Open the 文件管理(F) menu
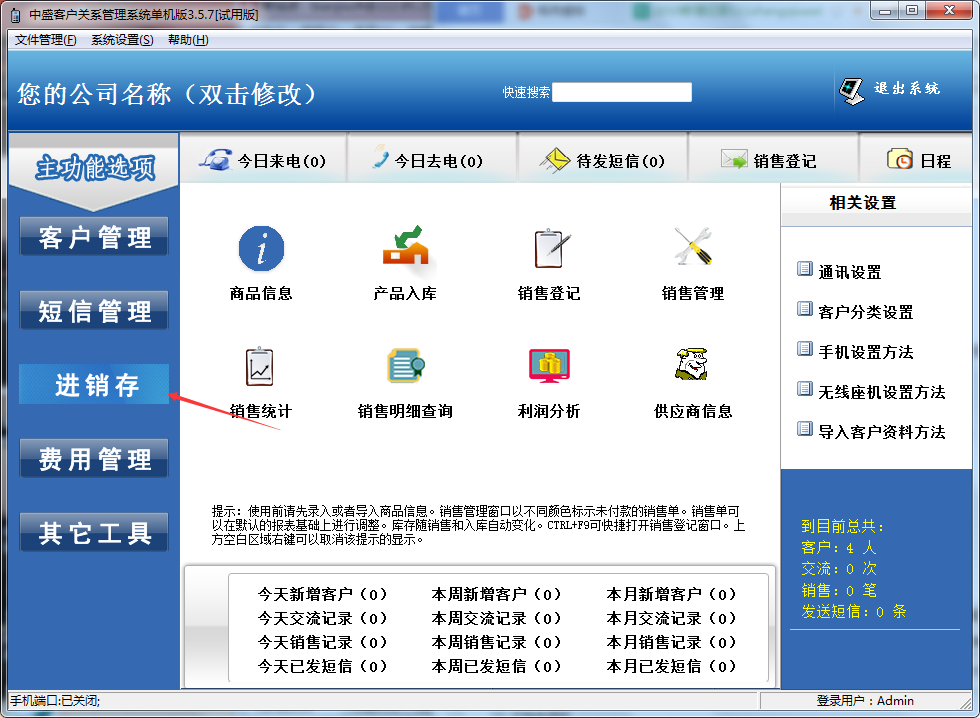This screenshot has width=980, height=718. pyautogui.click(x=45, y=40)
